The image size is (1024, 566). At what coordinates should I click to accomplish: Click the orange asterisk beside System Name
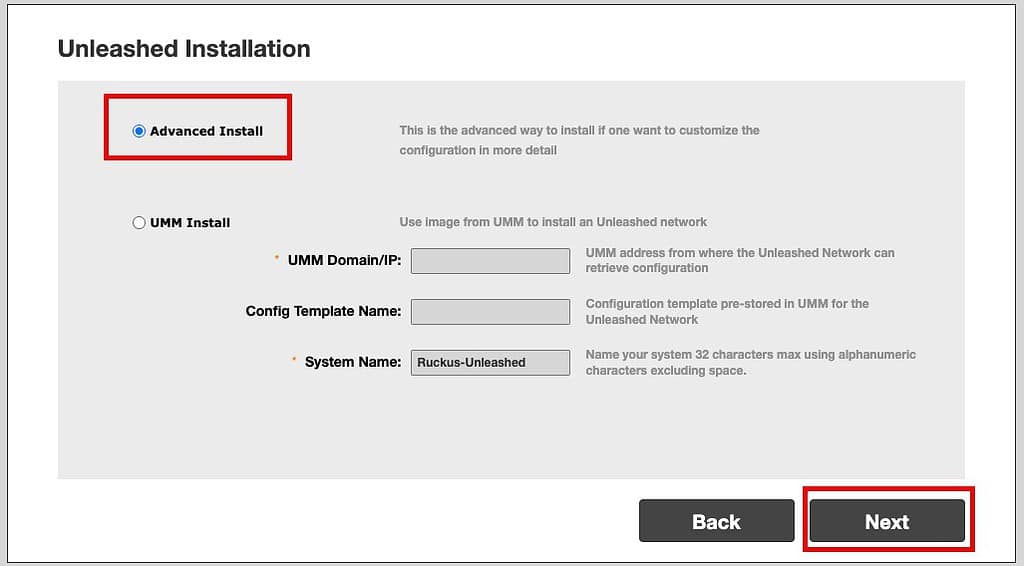[294, 360]
